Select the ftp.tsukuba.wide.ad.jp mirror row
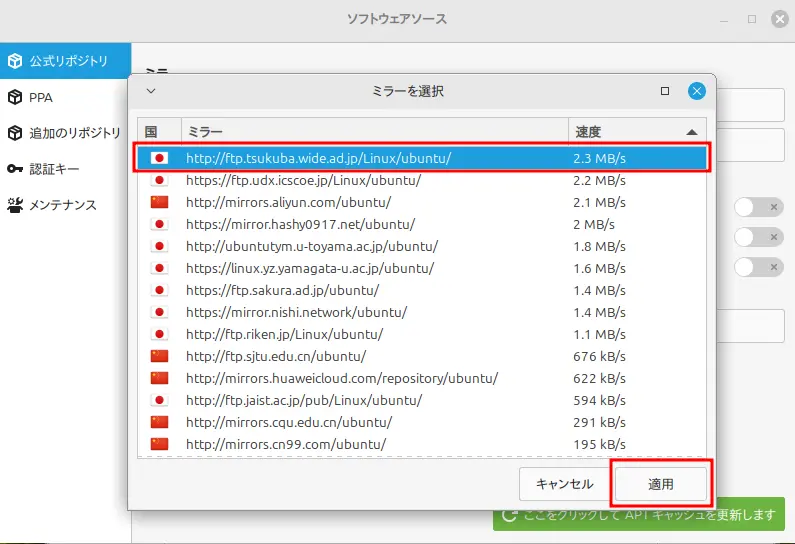Screen dimensions: 795x544 click(x=422, y=158)
